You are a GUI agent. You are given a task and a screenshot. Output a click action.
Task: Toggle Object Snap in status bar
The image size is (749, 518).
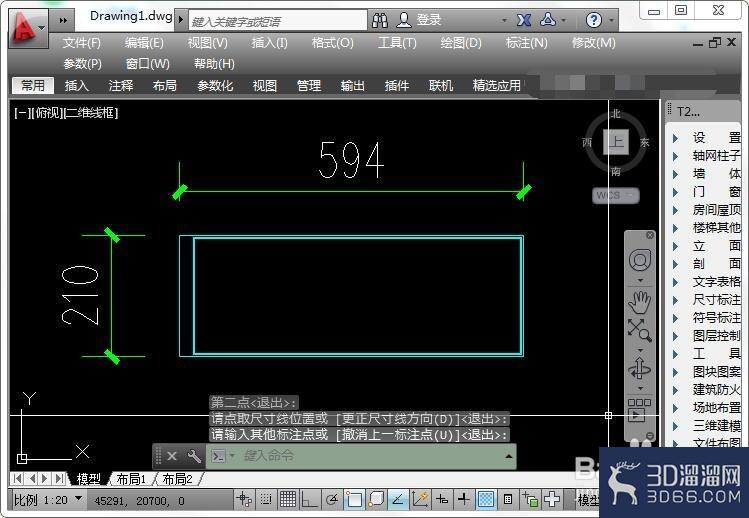tap(354, 499)
